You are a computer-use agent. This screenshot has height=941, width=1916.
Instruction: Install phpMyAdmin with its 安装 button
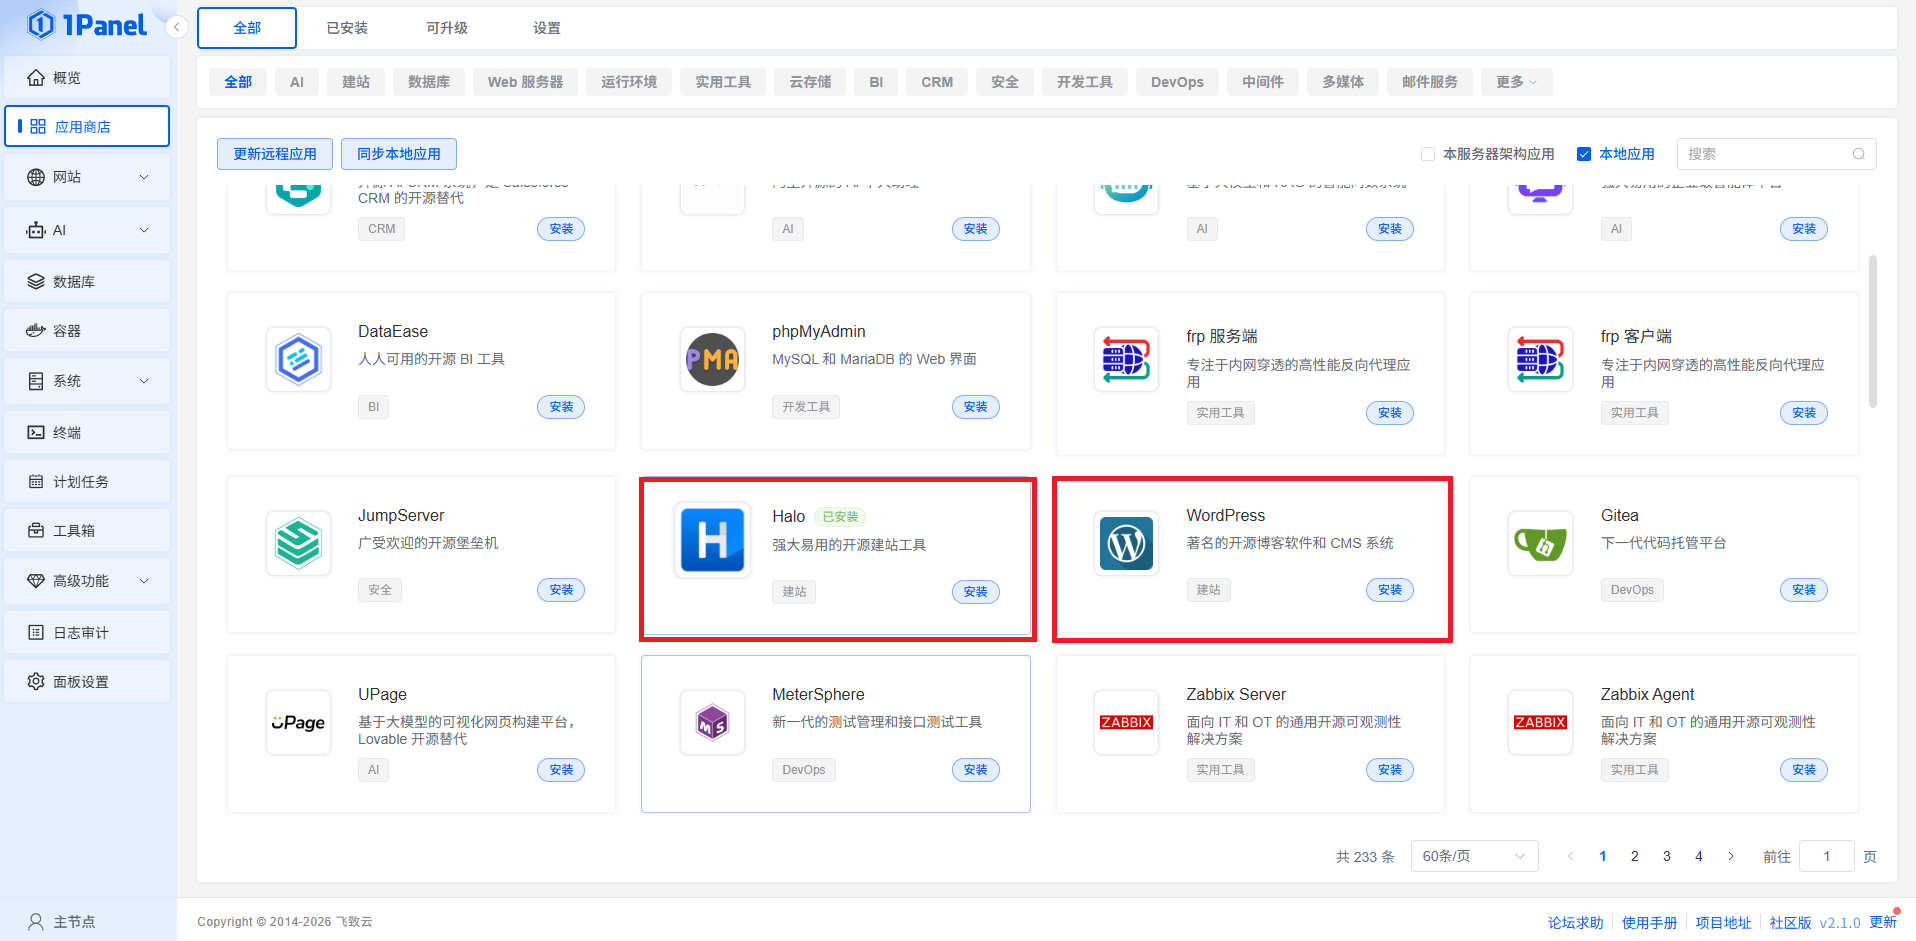tap(976, 407)
